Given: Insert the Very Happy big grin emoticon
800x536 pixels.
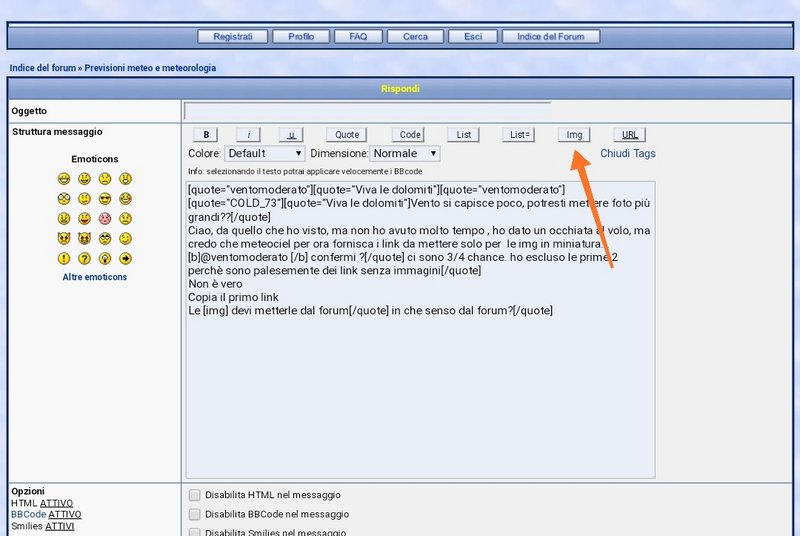Looking at the screenshot, I should (64, 178).
